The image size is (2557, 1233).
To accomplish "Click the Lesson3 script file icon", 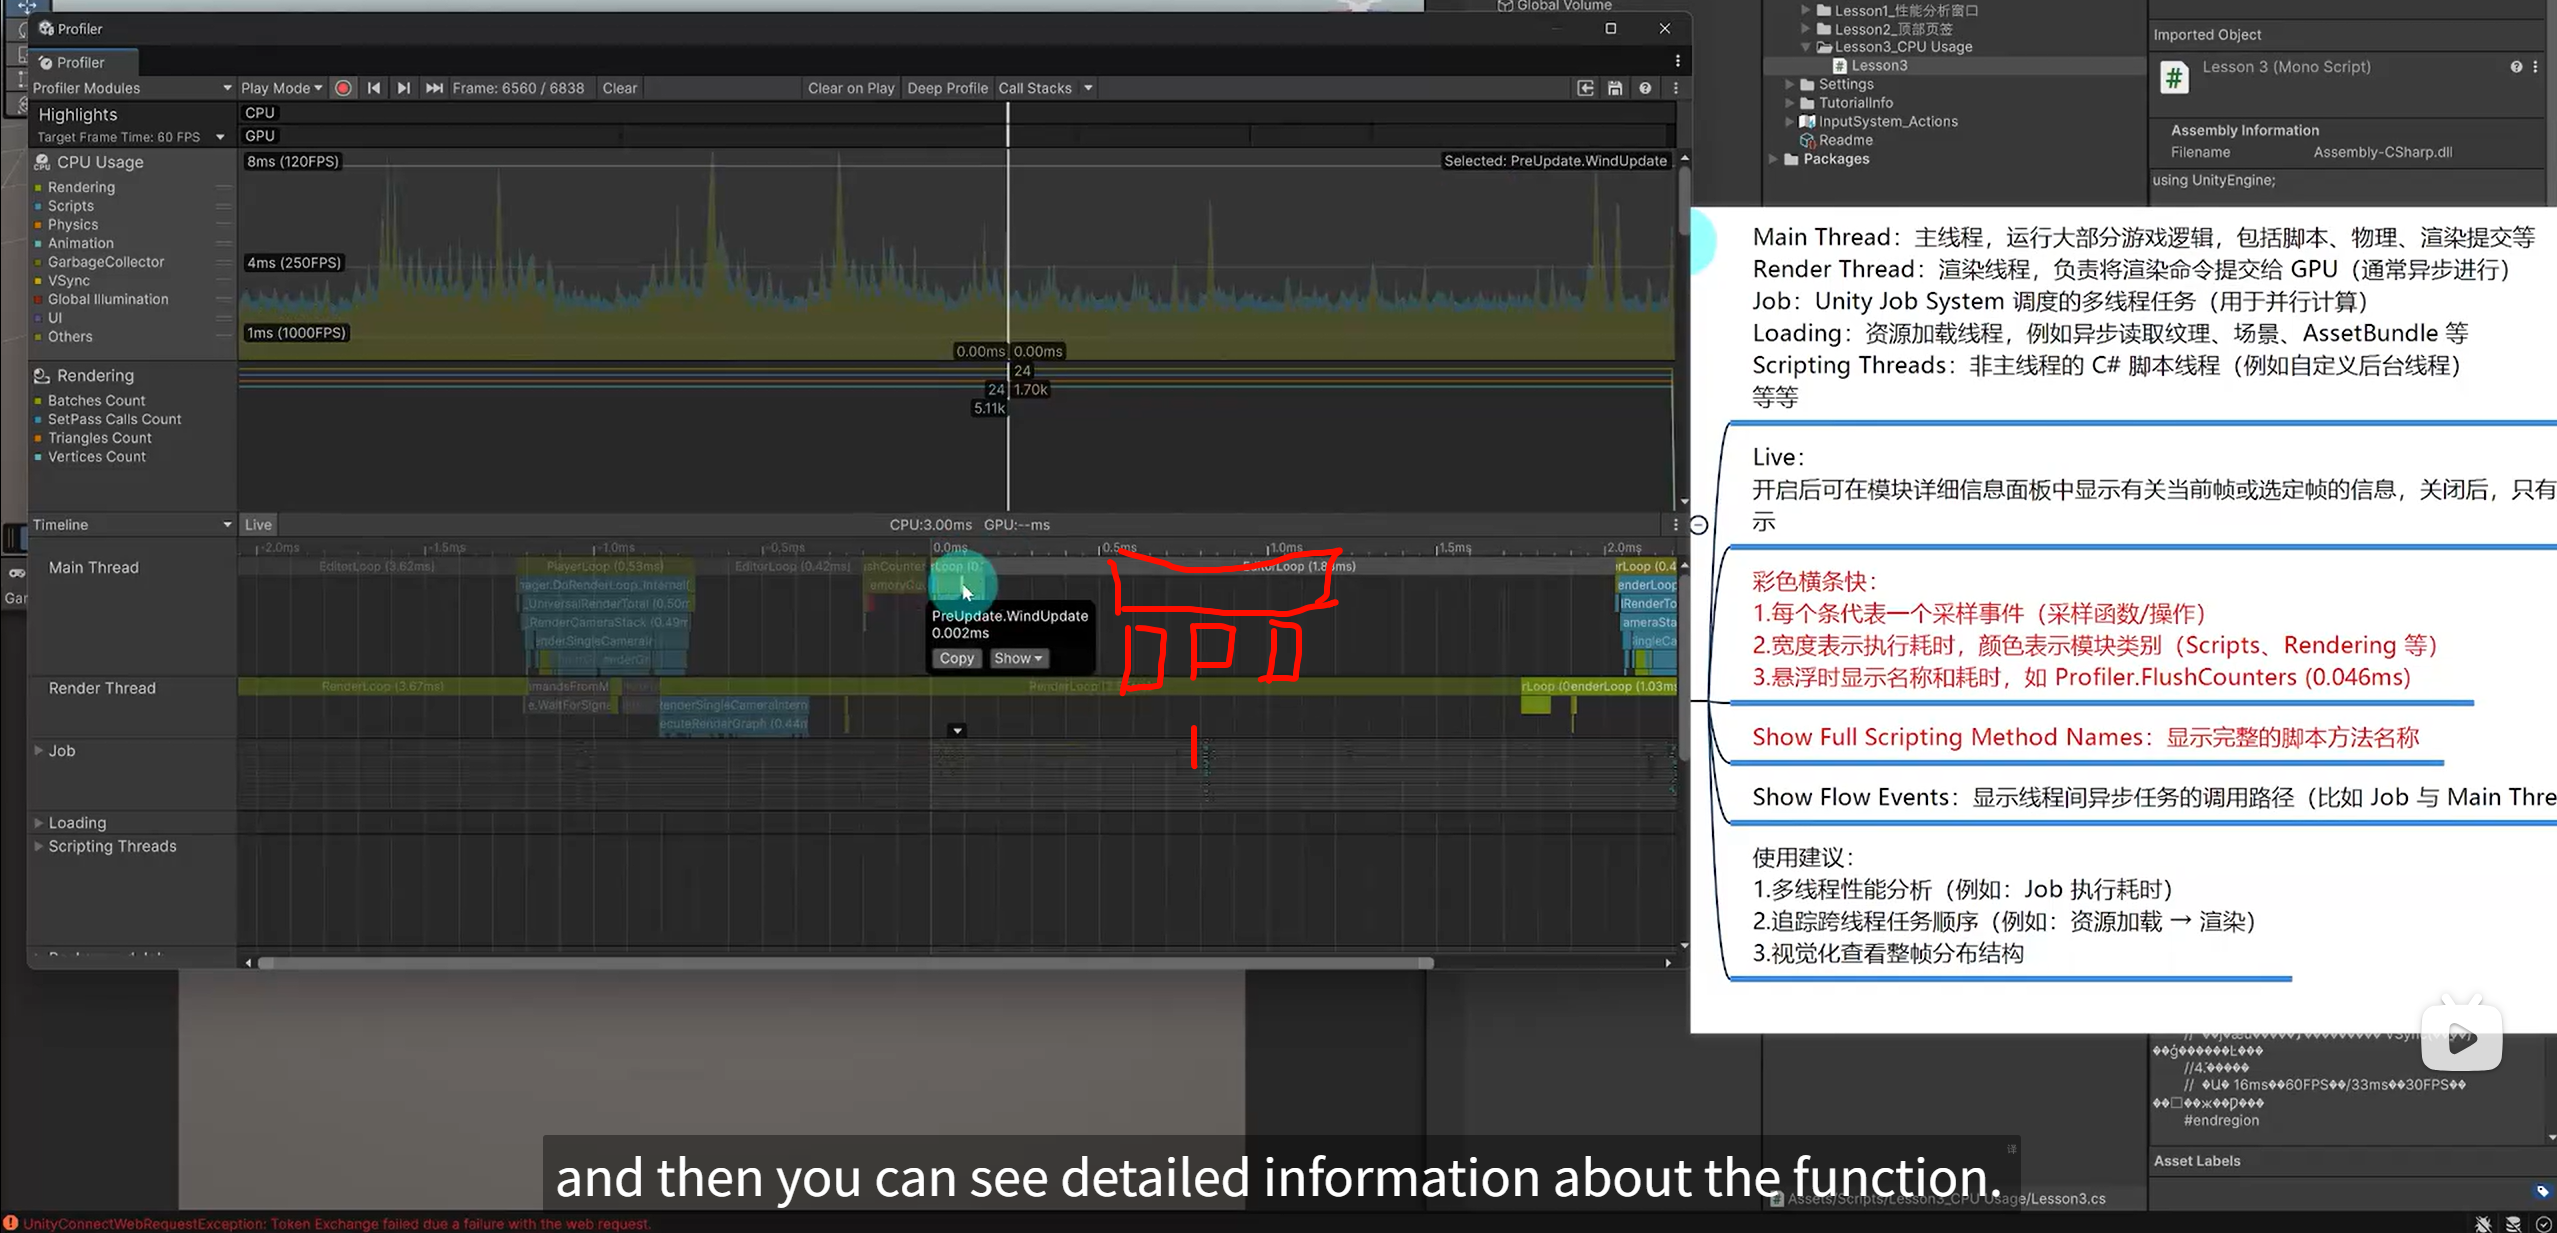I will tap(1839, 66).
